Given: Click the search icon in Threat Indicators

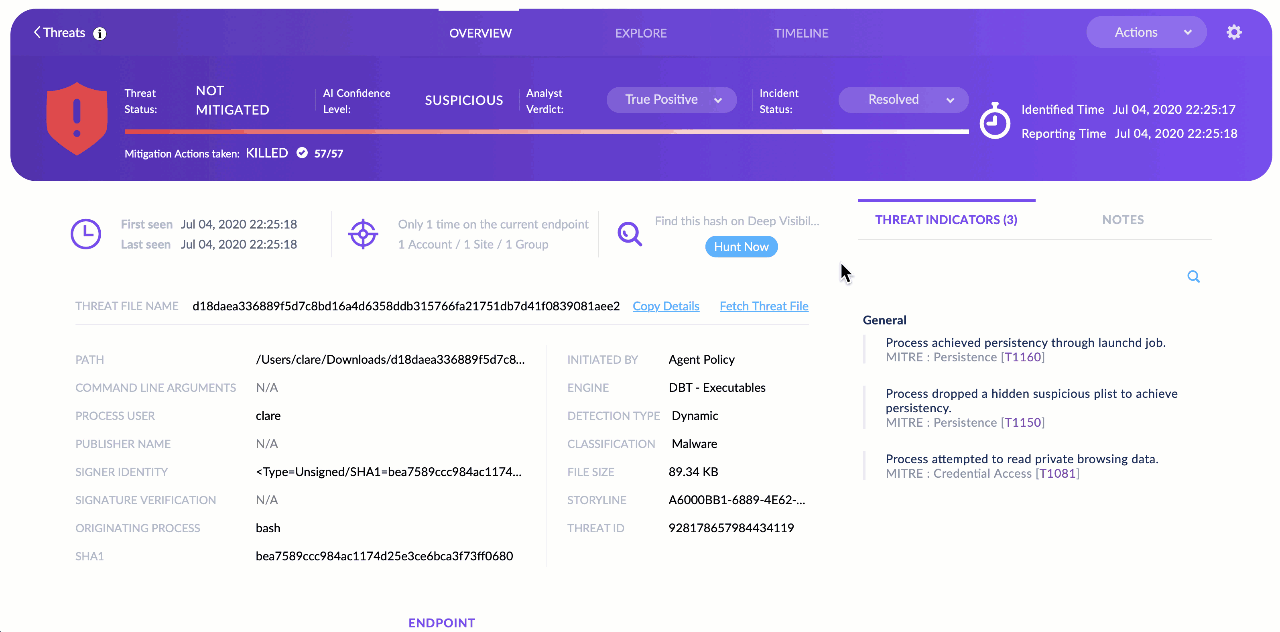Looking at the screenshot, I should (1193, 277).
